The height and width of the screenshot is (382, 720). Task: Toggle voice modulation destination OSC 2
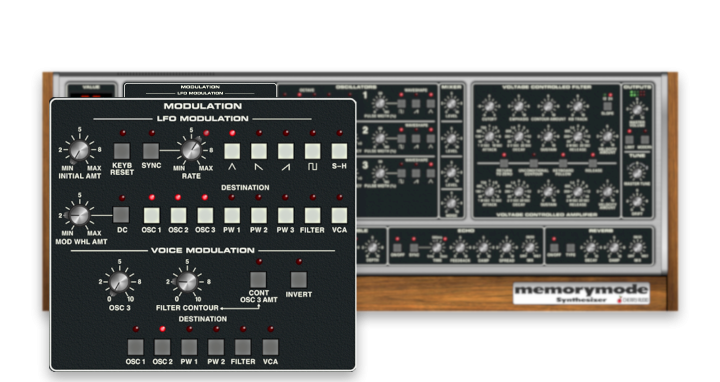162,347
